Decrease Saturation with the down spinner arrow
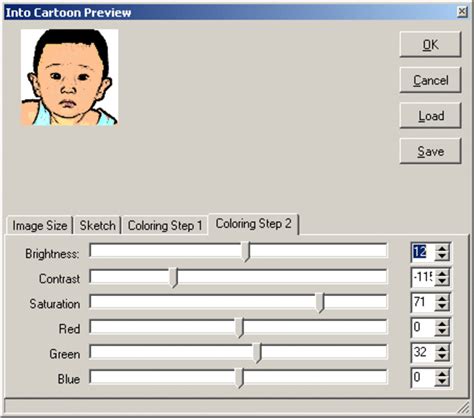 [442, 307]
